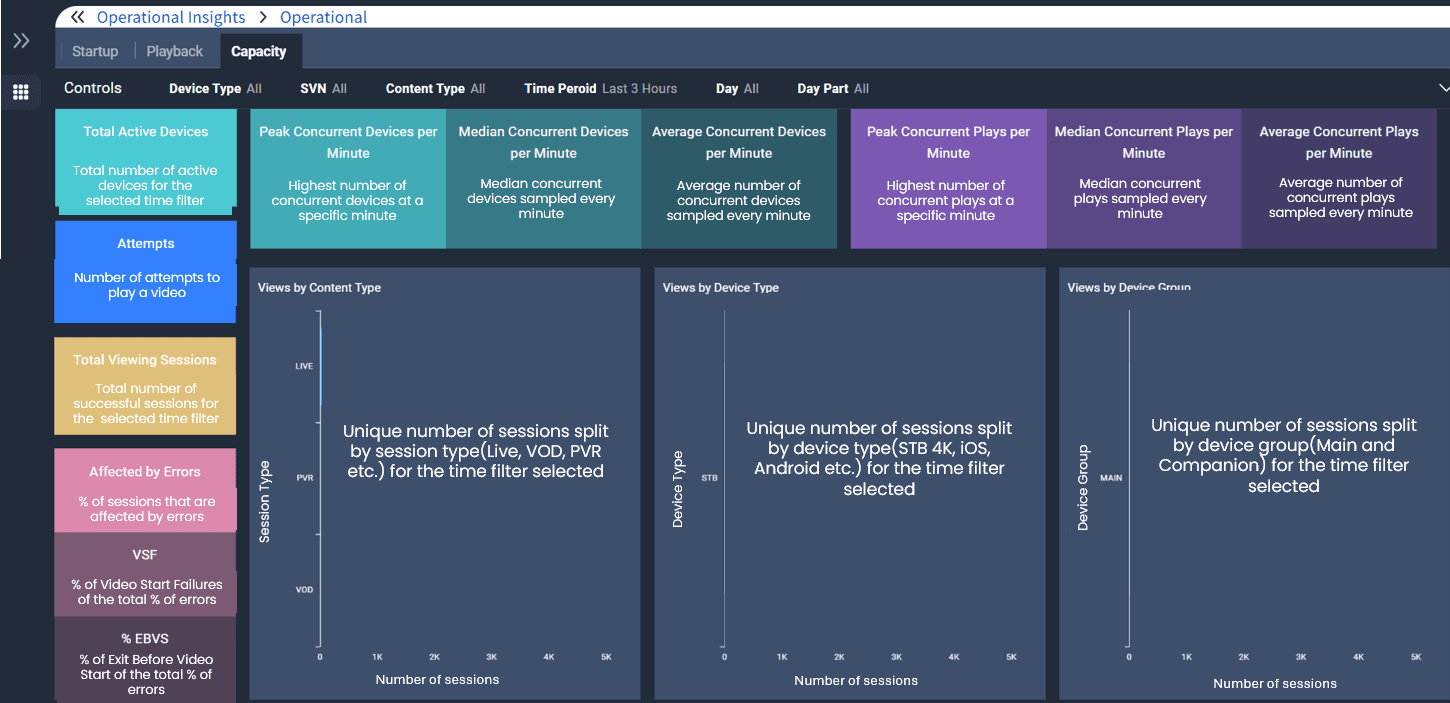Image resolution: width=1450 pixels, height=703 pixels.
Task: Open the Day Part filter dropdown
Action: click(832, 89)
